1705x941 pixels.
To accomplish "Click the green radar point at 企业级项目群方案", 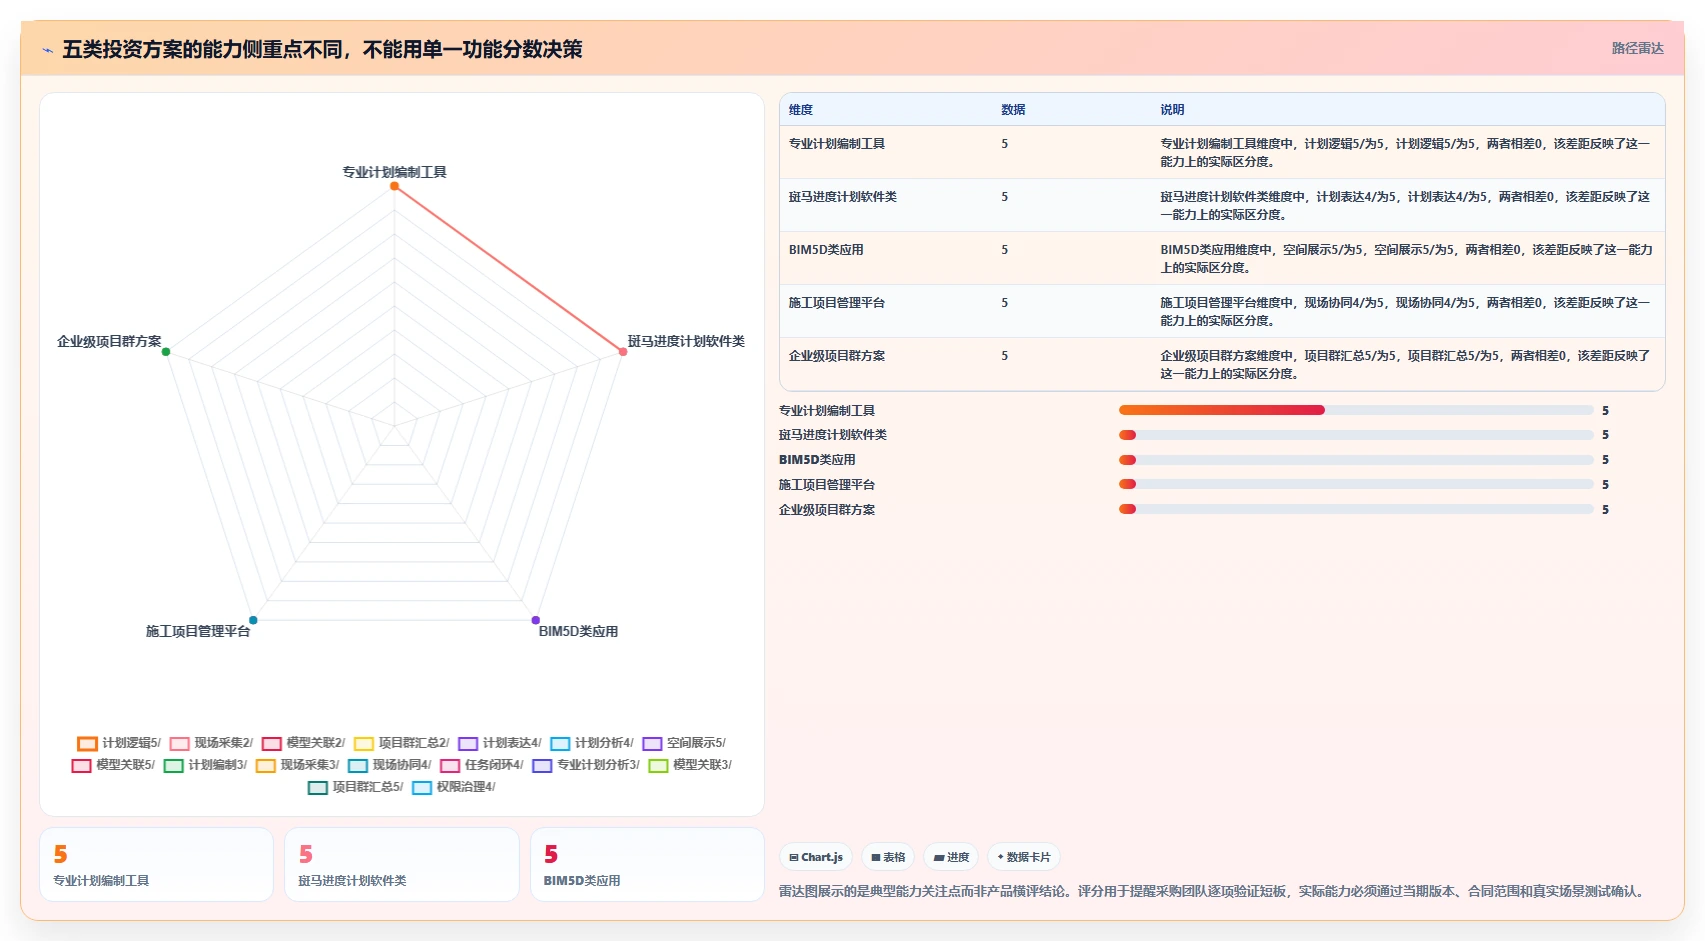I will coord(166,352).
